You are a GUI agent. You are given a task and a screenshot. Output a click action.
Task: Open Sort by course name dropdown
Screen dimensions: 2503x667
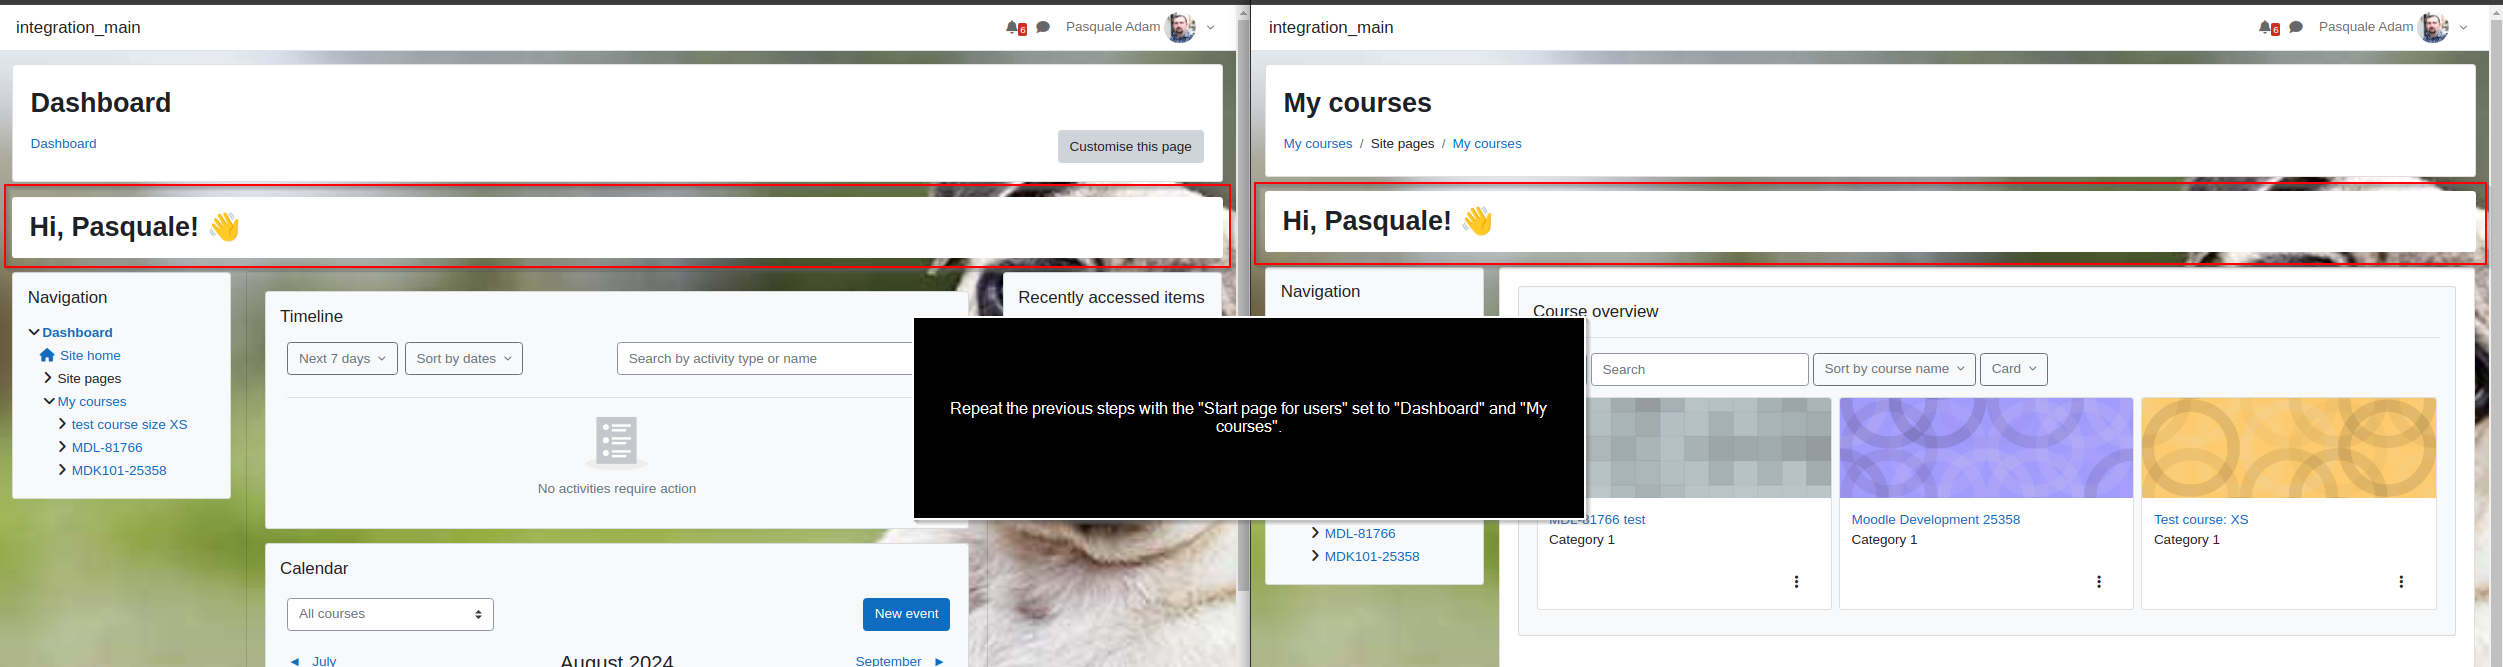[x=1894, y=369]
